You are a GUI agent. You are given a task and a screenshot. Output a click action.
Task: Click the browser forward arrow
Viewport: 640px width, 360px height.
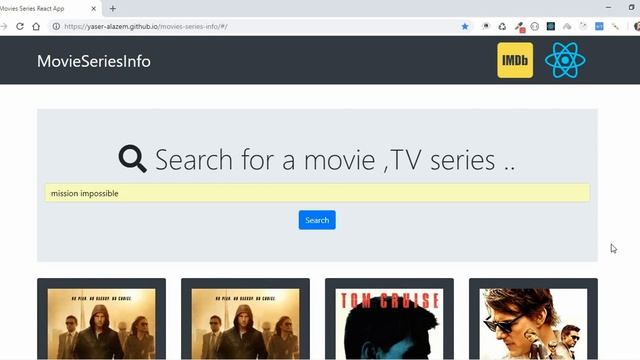pos(4,27)
